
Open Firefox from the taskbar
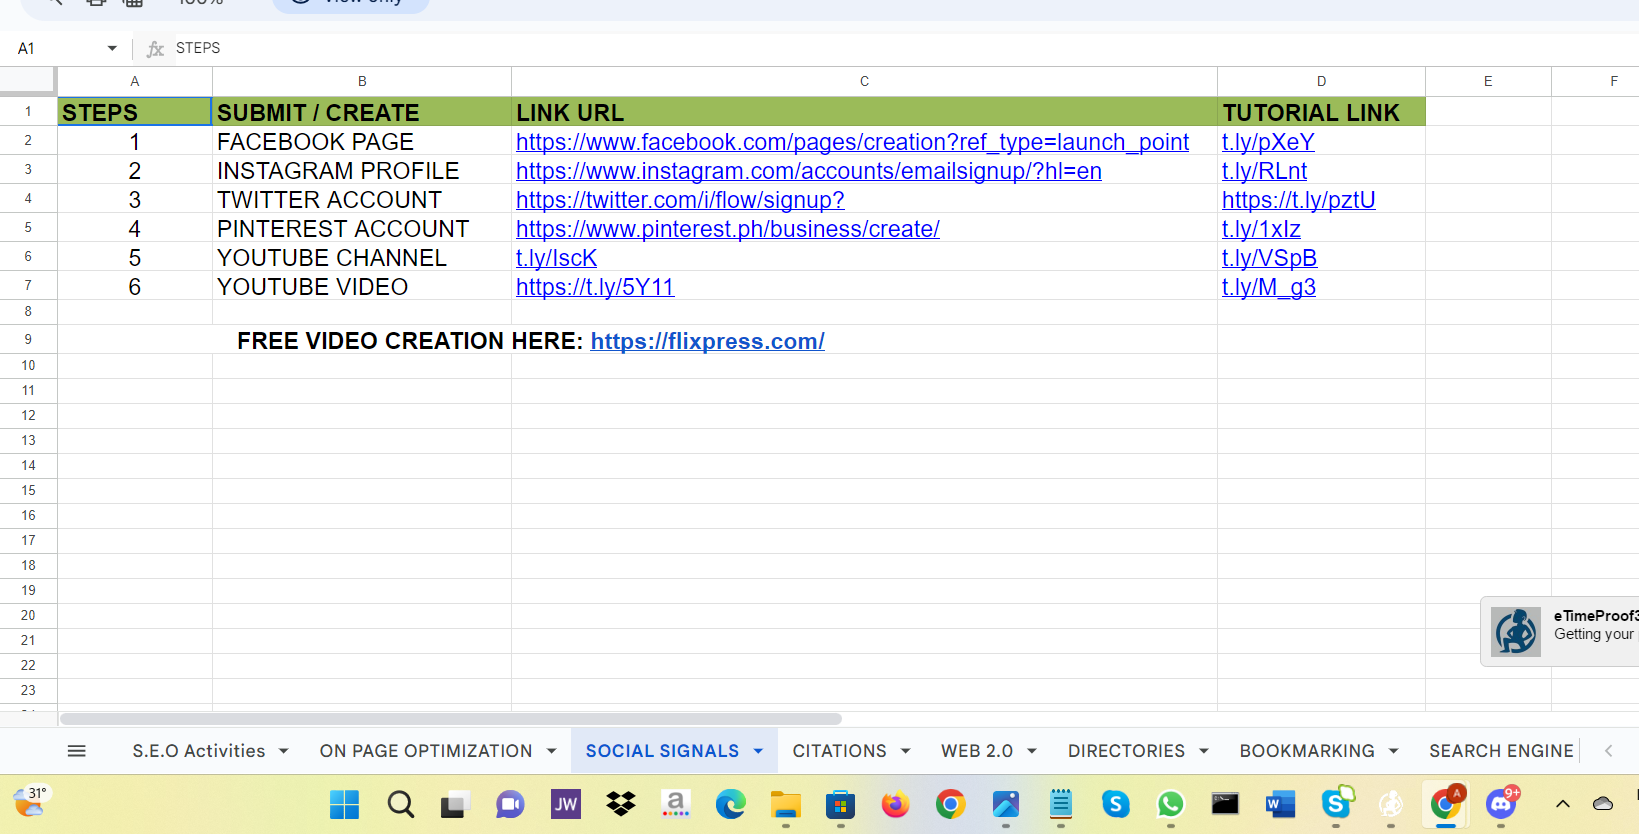[x=895, y=804]
